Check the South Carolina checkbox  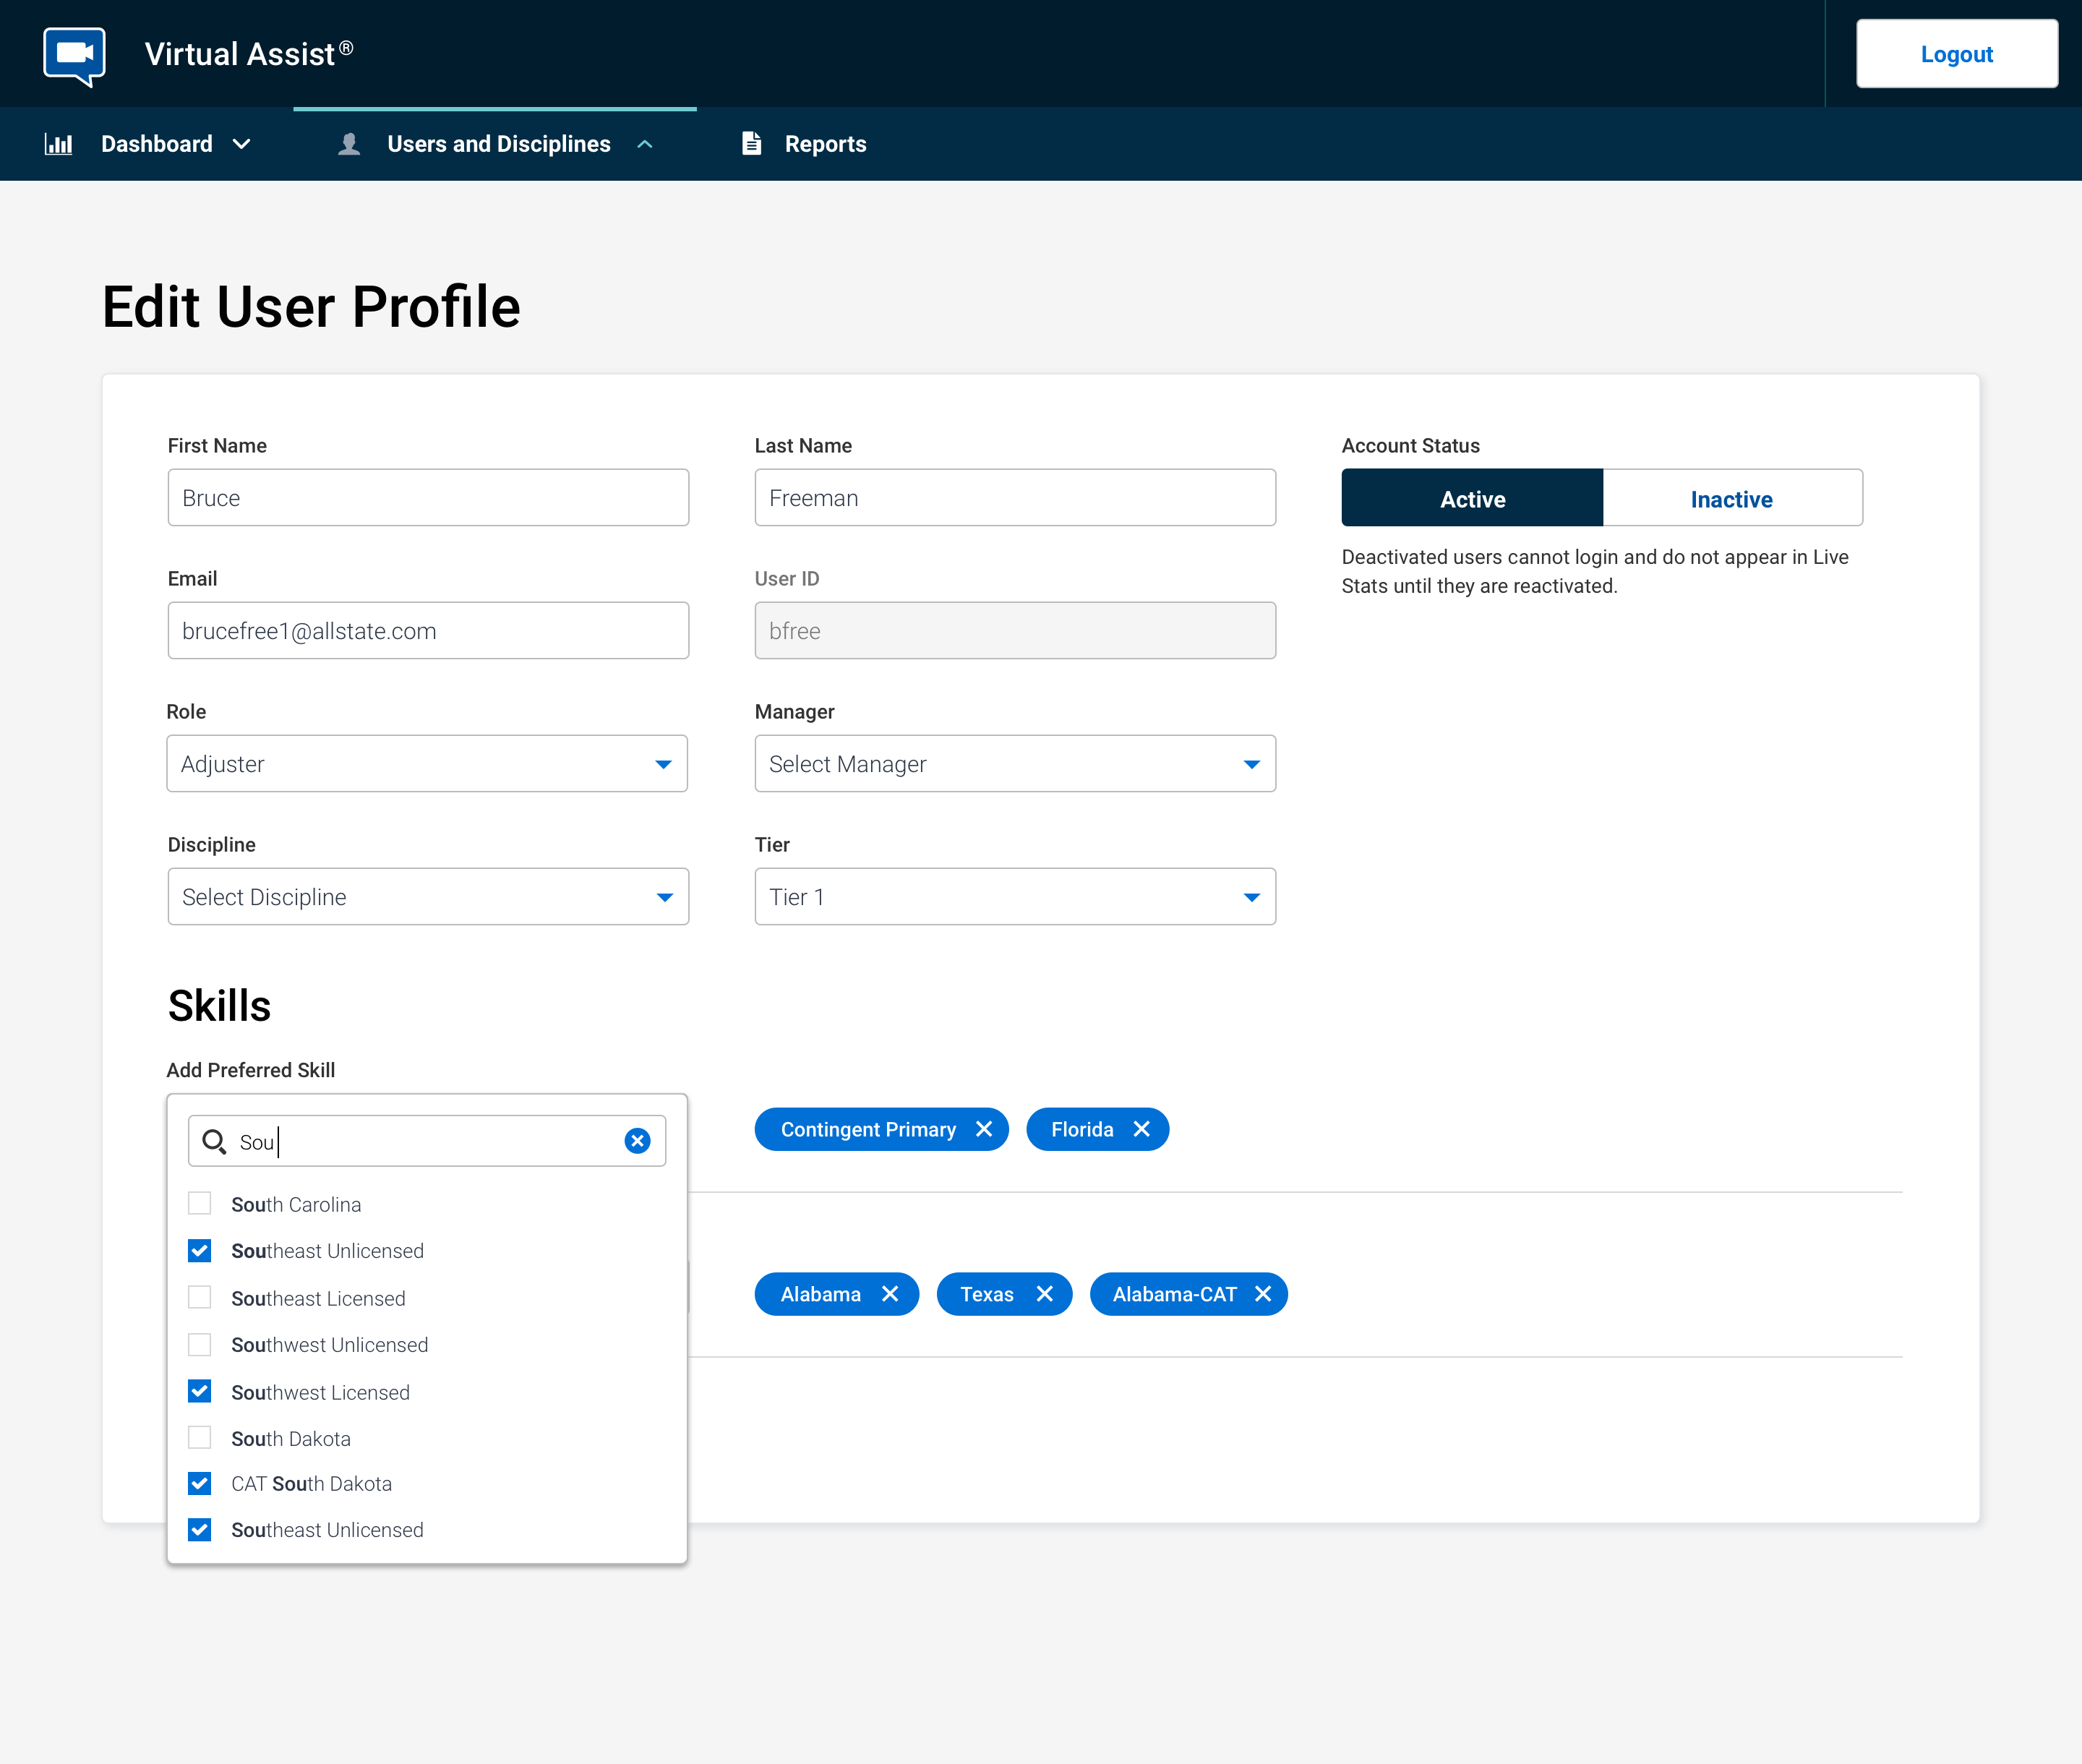coord(200,1203)
